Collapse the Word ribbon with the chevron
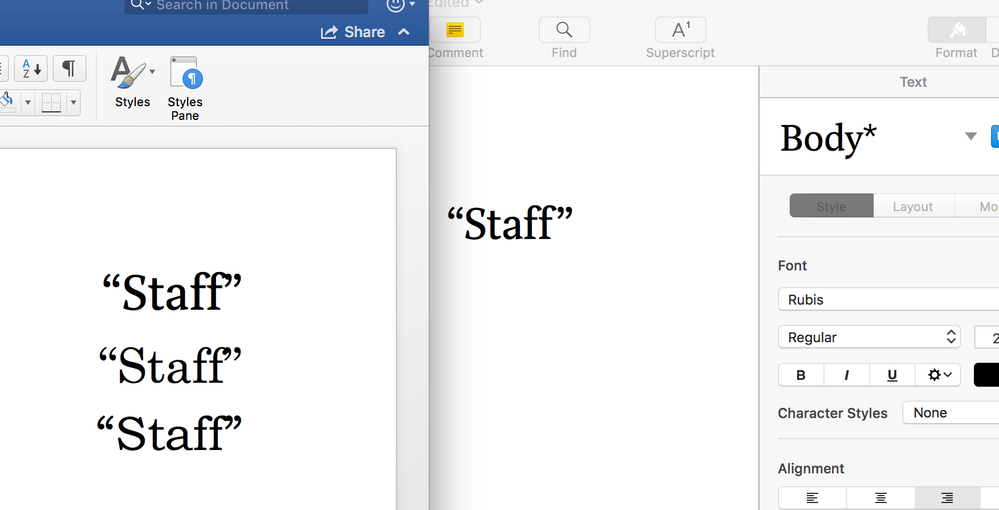This screenshot has height=510, width=999. [x=403, y=32]
